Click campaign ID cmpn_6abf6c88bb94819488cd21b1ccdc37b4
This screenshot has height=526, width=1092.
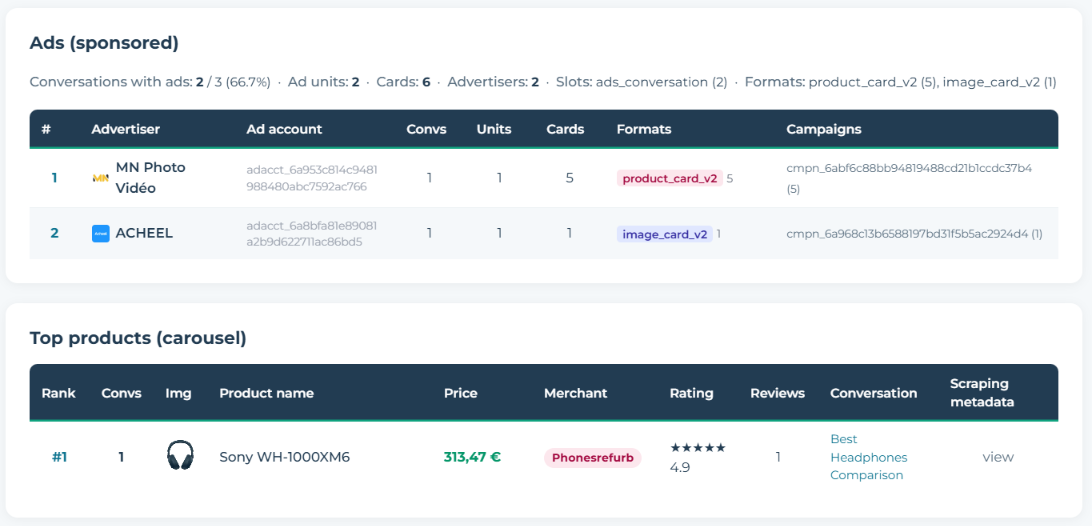point(909,169)
